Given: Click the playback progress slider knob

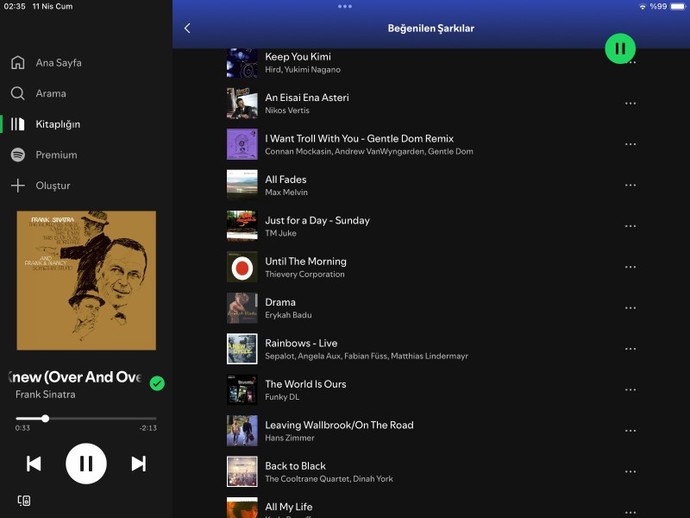Looking at the screenshot, I should click(45, 419).
